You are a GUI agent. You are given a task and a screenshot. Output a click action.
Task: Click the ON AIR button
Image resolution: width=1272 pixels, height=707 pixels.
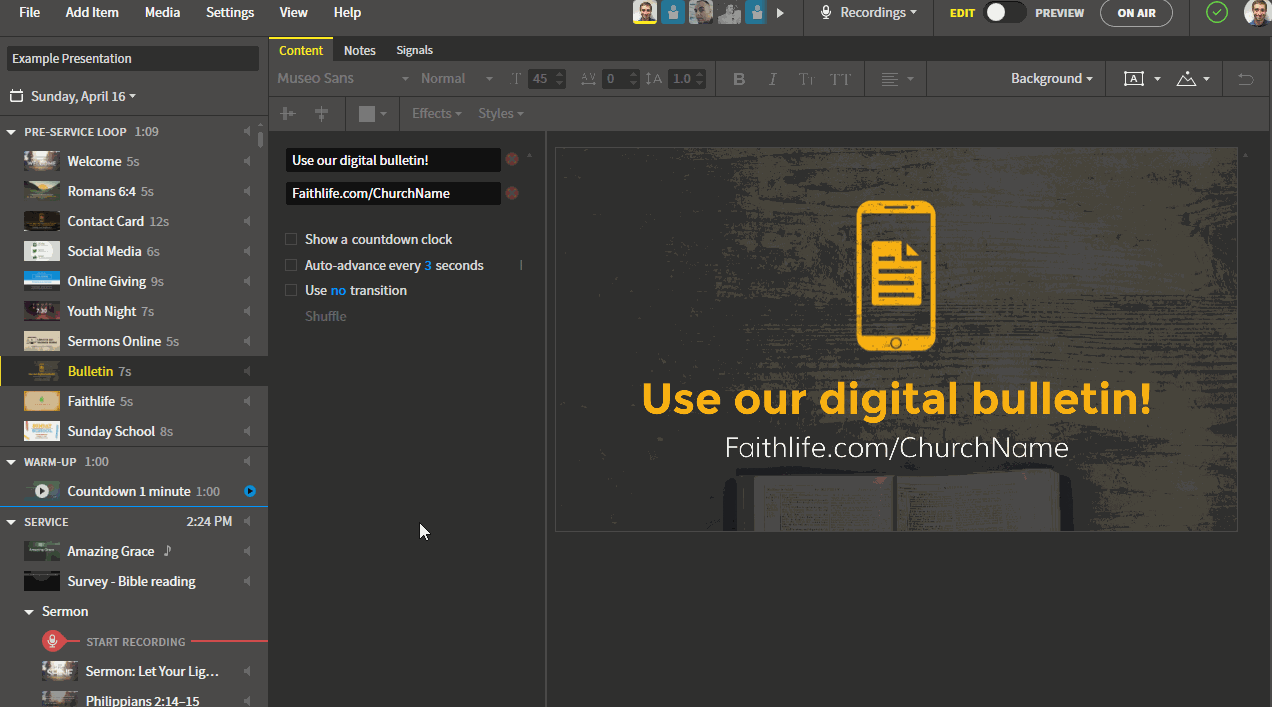[x=1136, y=12]
